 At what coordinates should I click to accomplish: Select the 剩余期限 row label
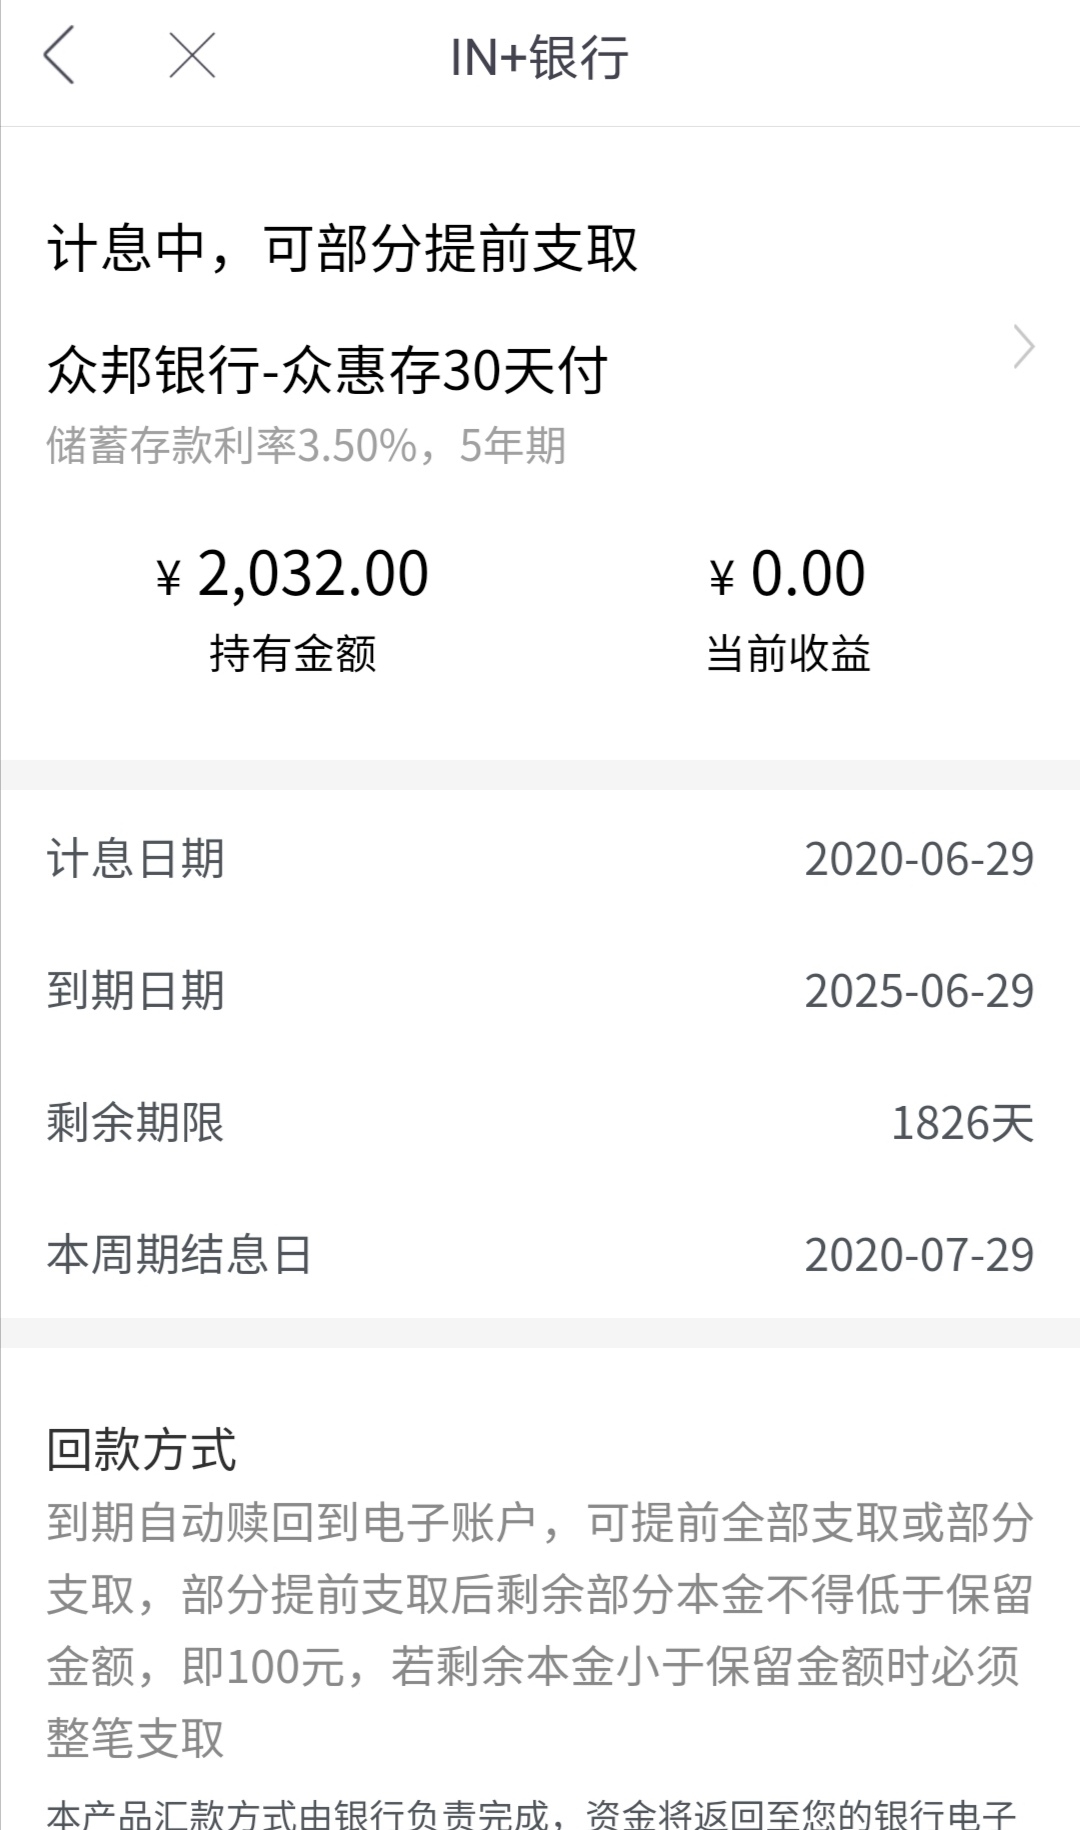click(x=136, y=1123)
